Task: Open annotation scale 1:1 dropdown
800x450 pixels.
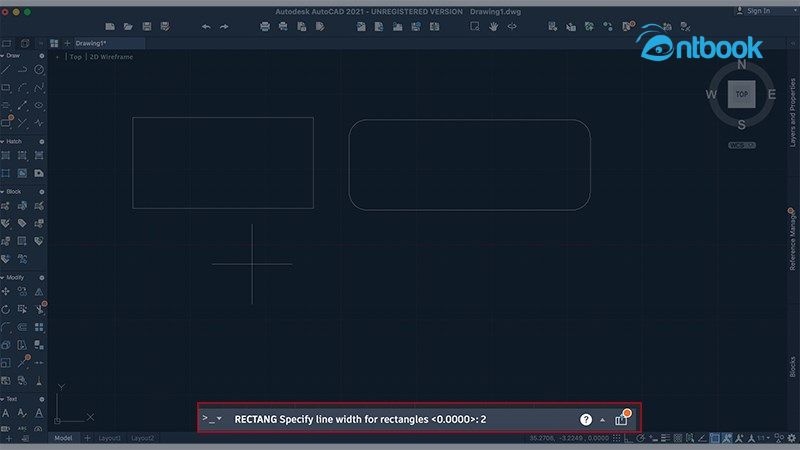Action: pyautogui.click(x=764, y=438)
